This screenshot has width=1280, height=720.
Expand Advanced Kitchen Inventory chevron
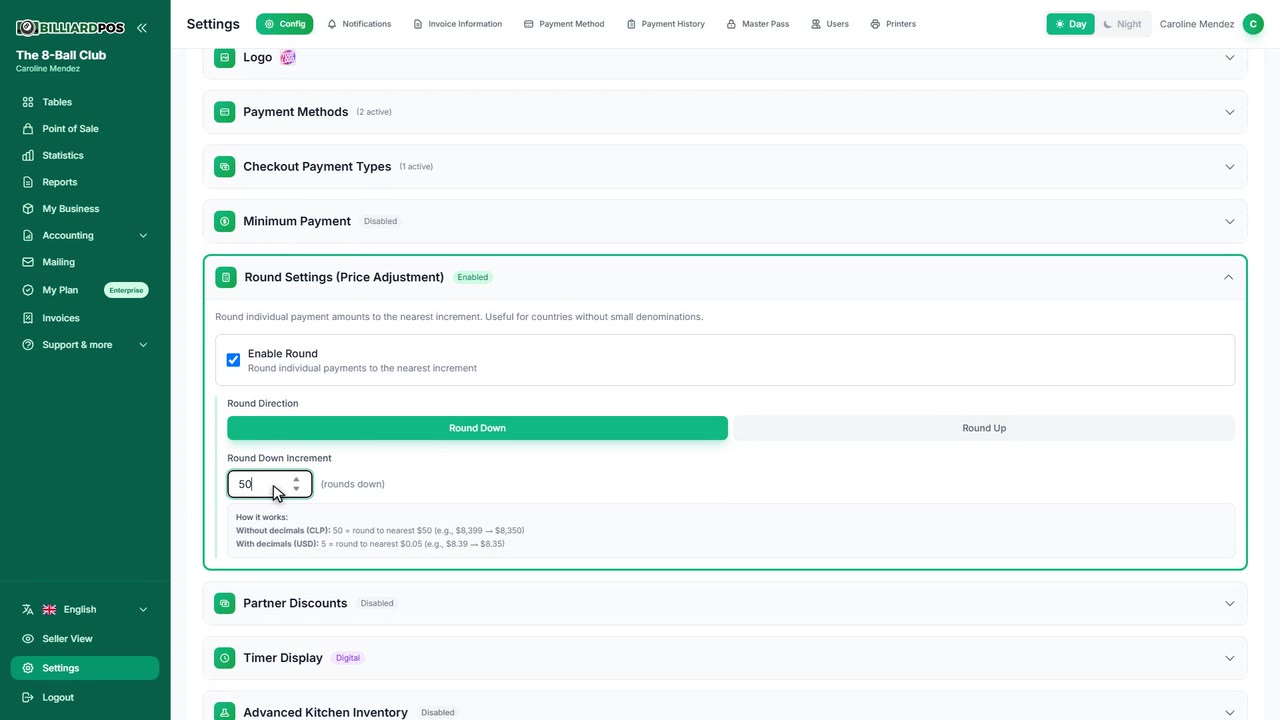click(x=1230, y=713)
